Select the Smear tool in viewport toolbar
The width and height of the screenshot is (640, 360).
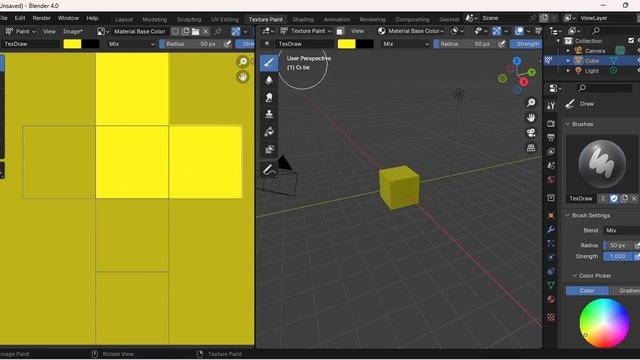click(x=269, y=97)
